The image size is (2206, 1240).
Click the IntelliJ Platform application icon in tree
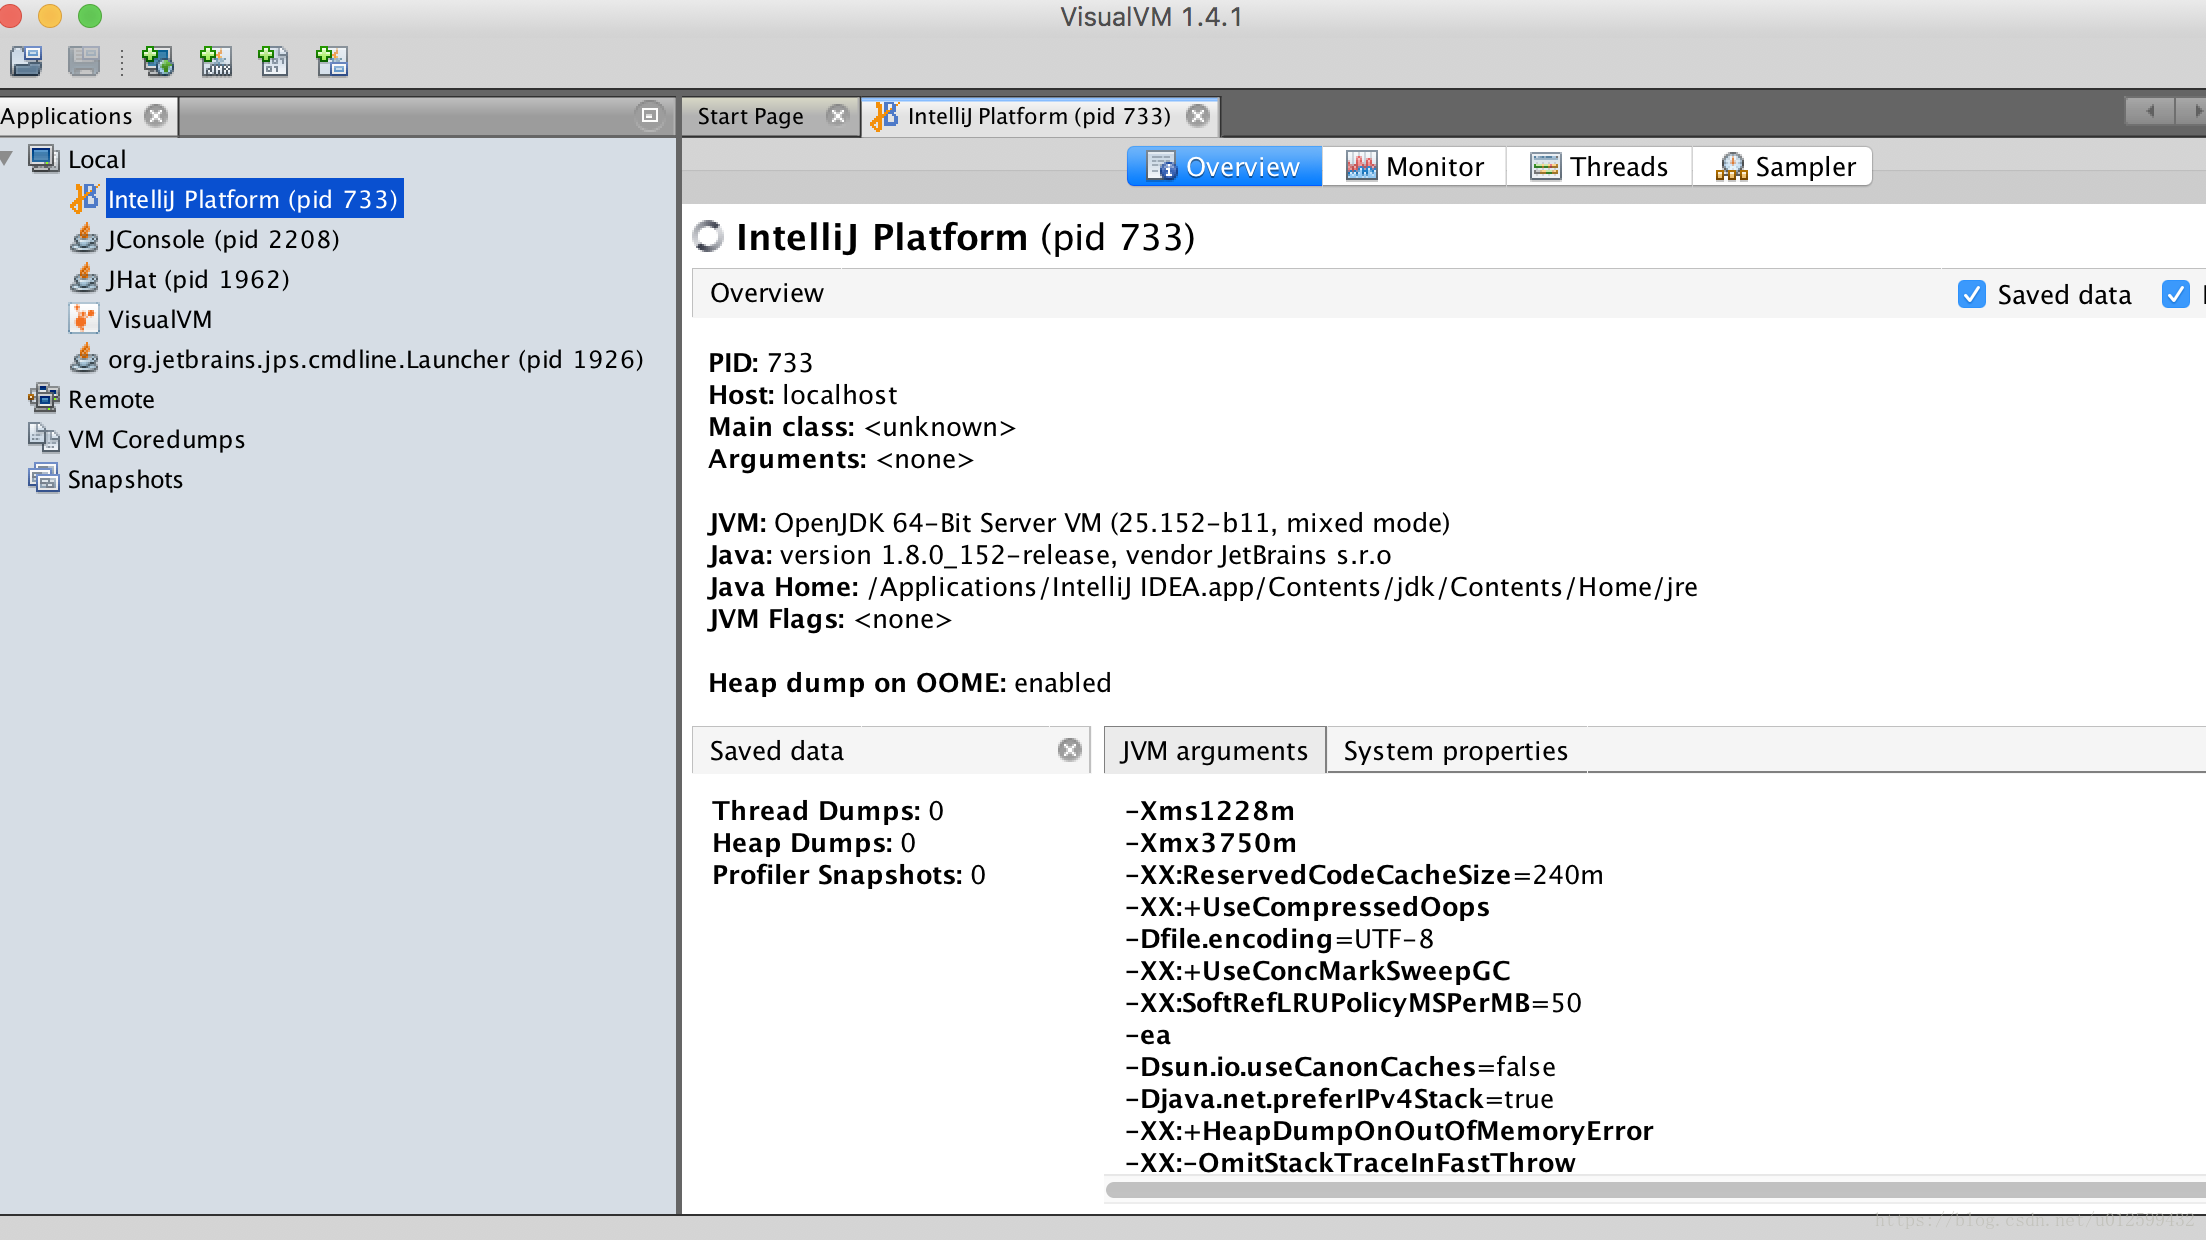click(85, 199)
